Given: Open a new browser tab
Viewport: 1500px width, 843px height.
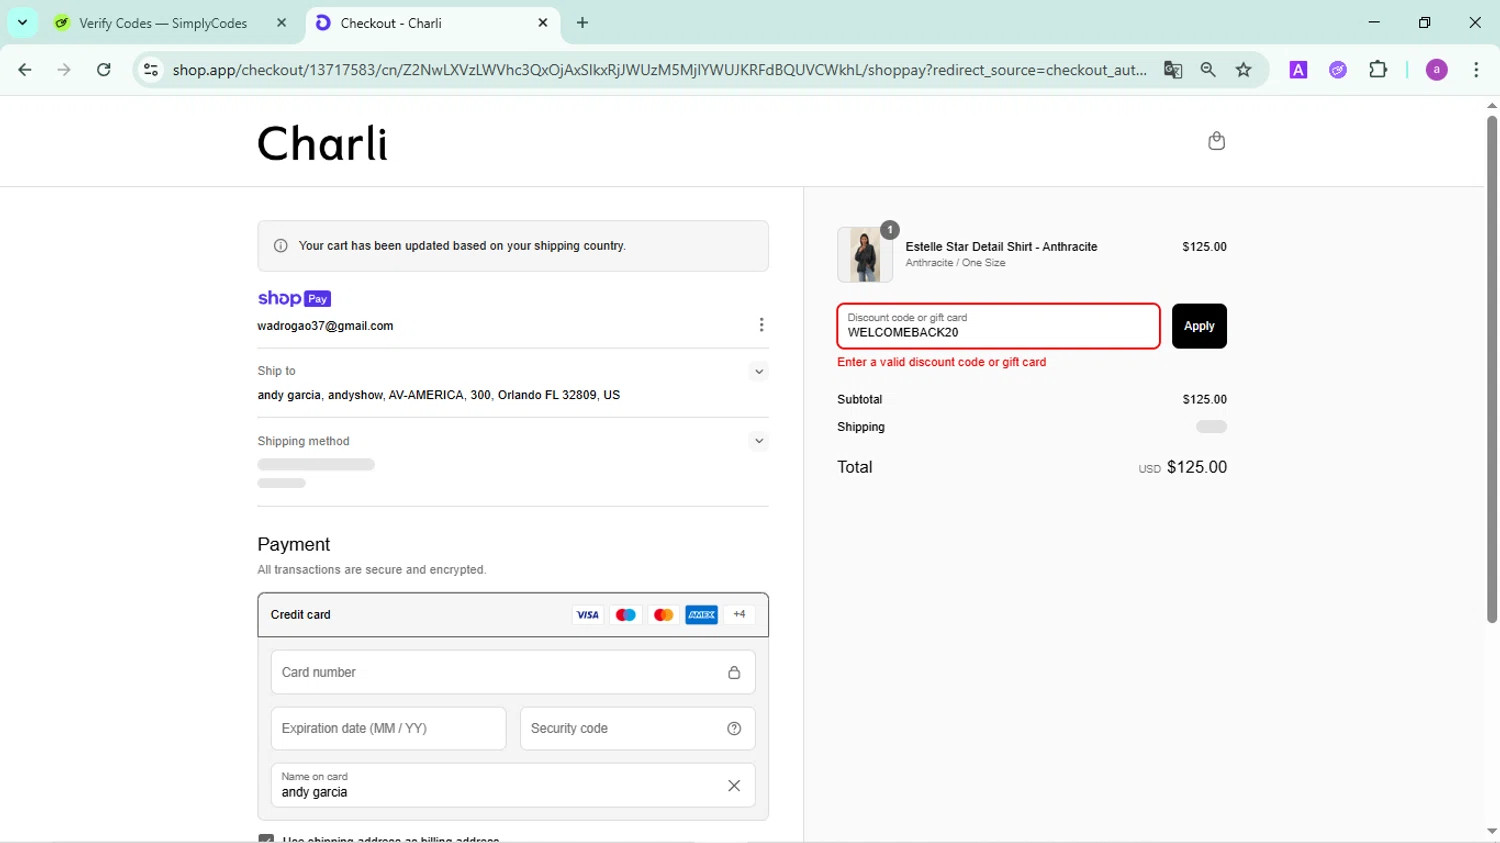Looking at the screenshot, I should click(583, 23).
